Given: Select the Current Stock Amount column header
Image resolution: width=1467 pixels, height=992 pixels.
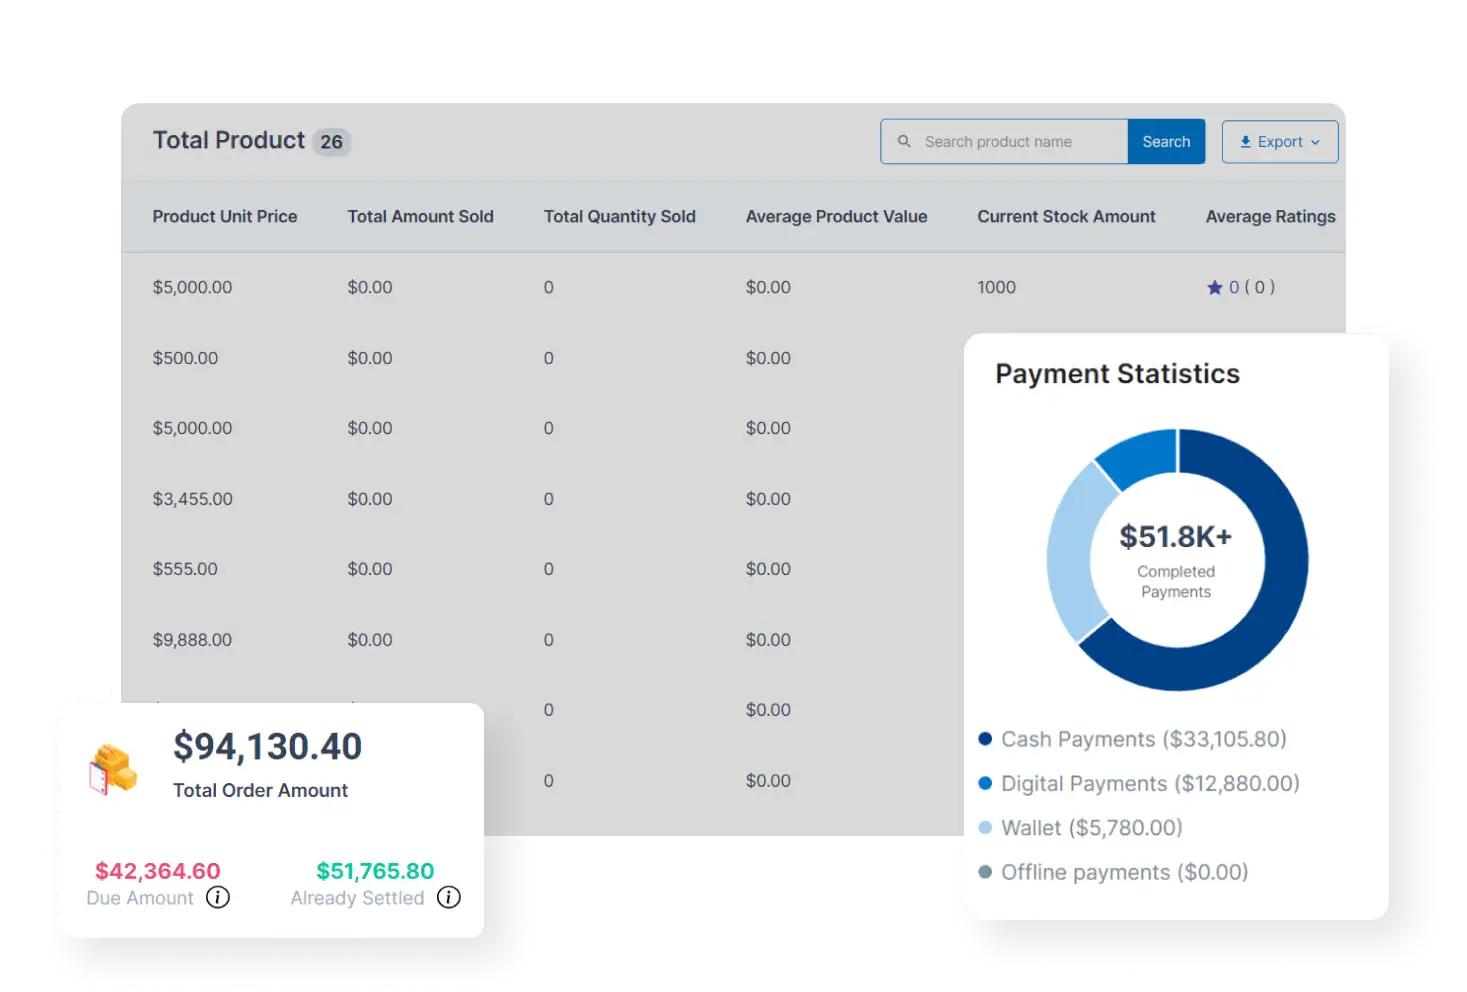Looking at the screenshot, I should pyautogui.click(x=1067, y=216).
